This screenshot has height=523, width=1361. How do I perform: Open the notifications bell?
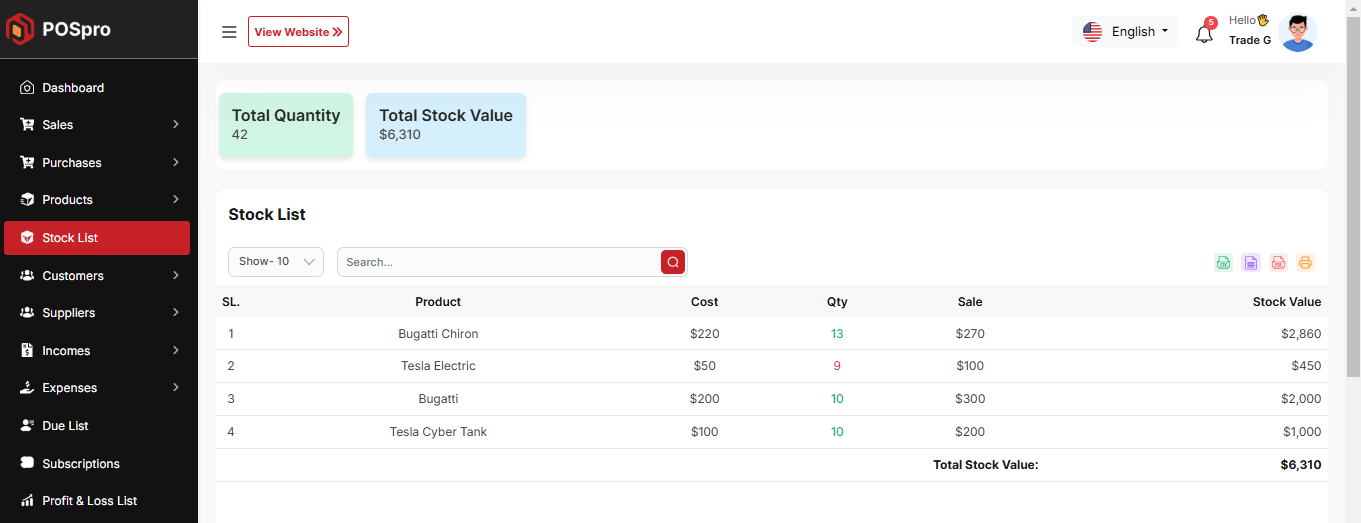pyautogui.click(x=1204, y=33)
